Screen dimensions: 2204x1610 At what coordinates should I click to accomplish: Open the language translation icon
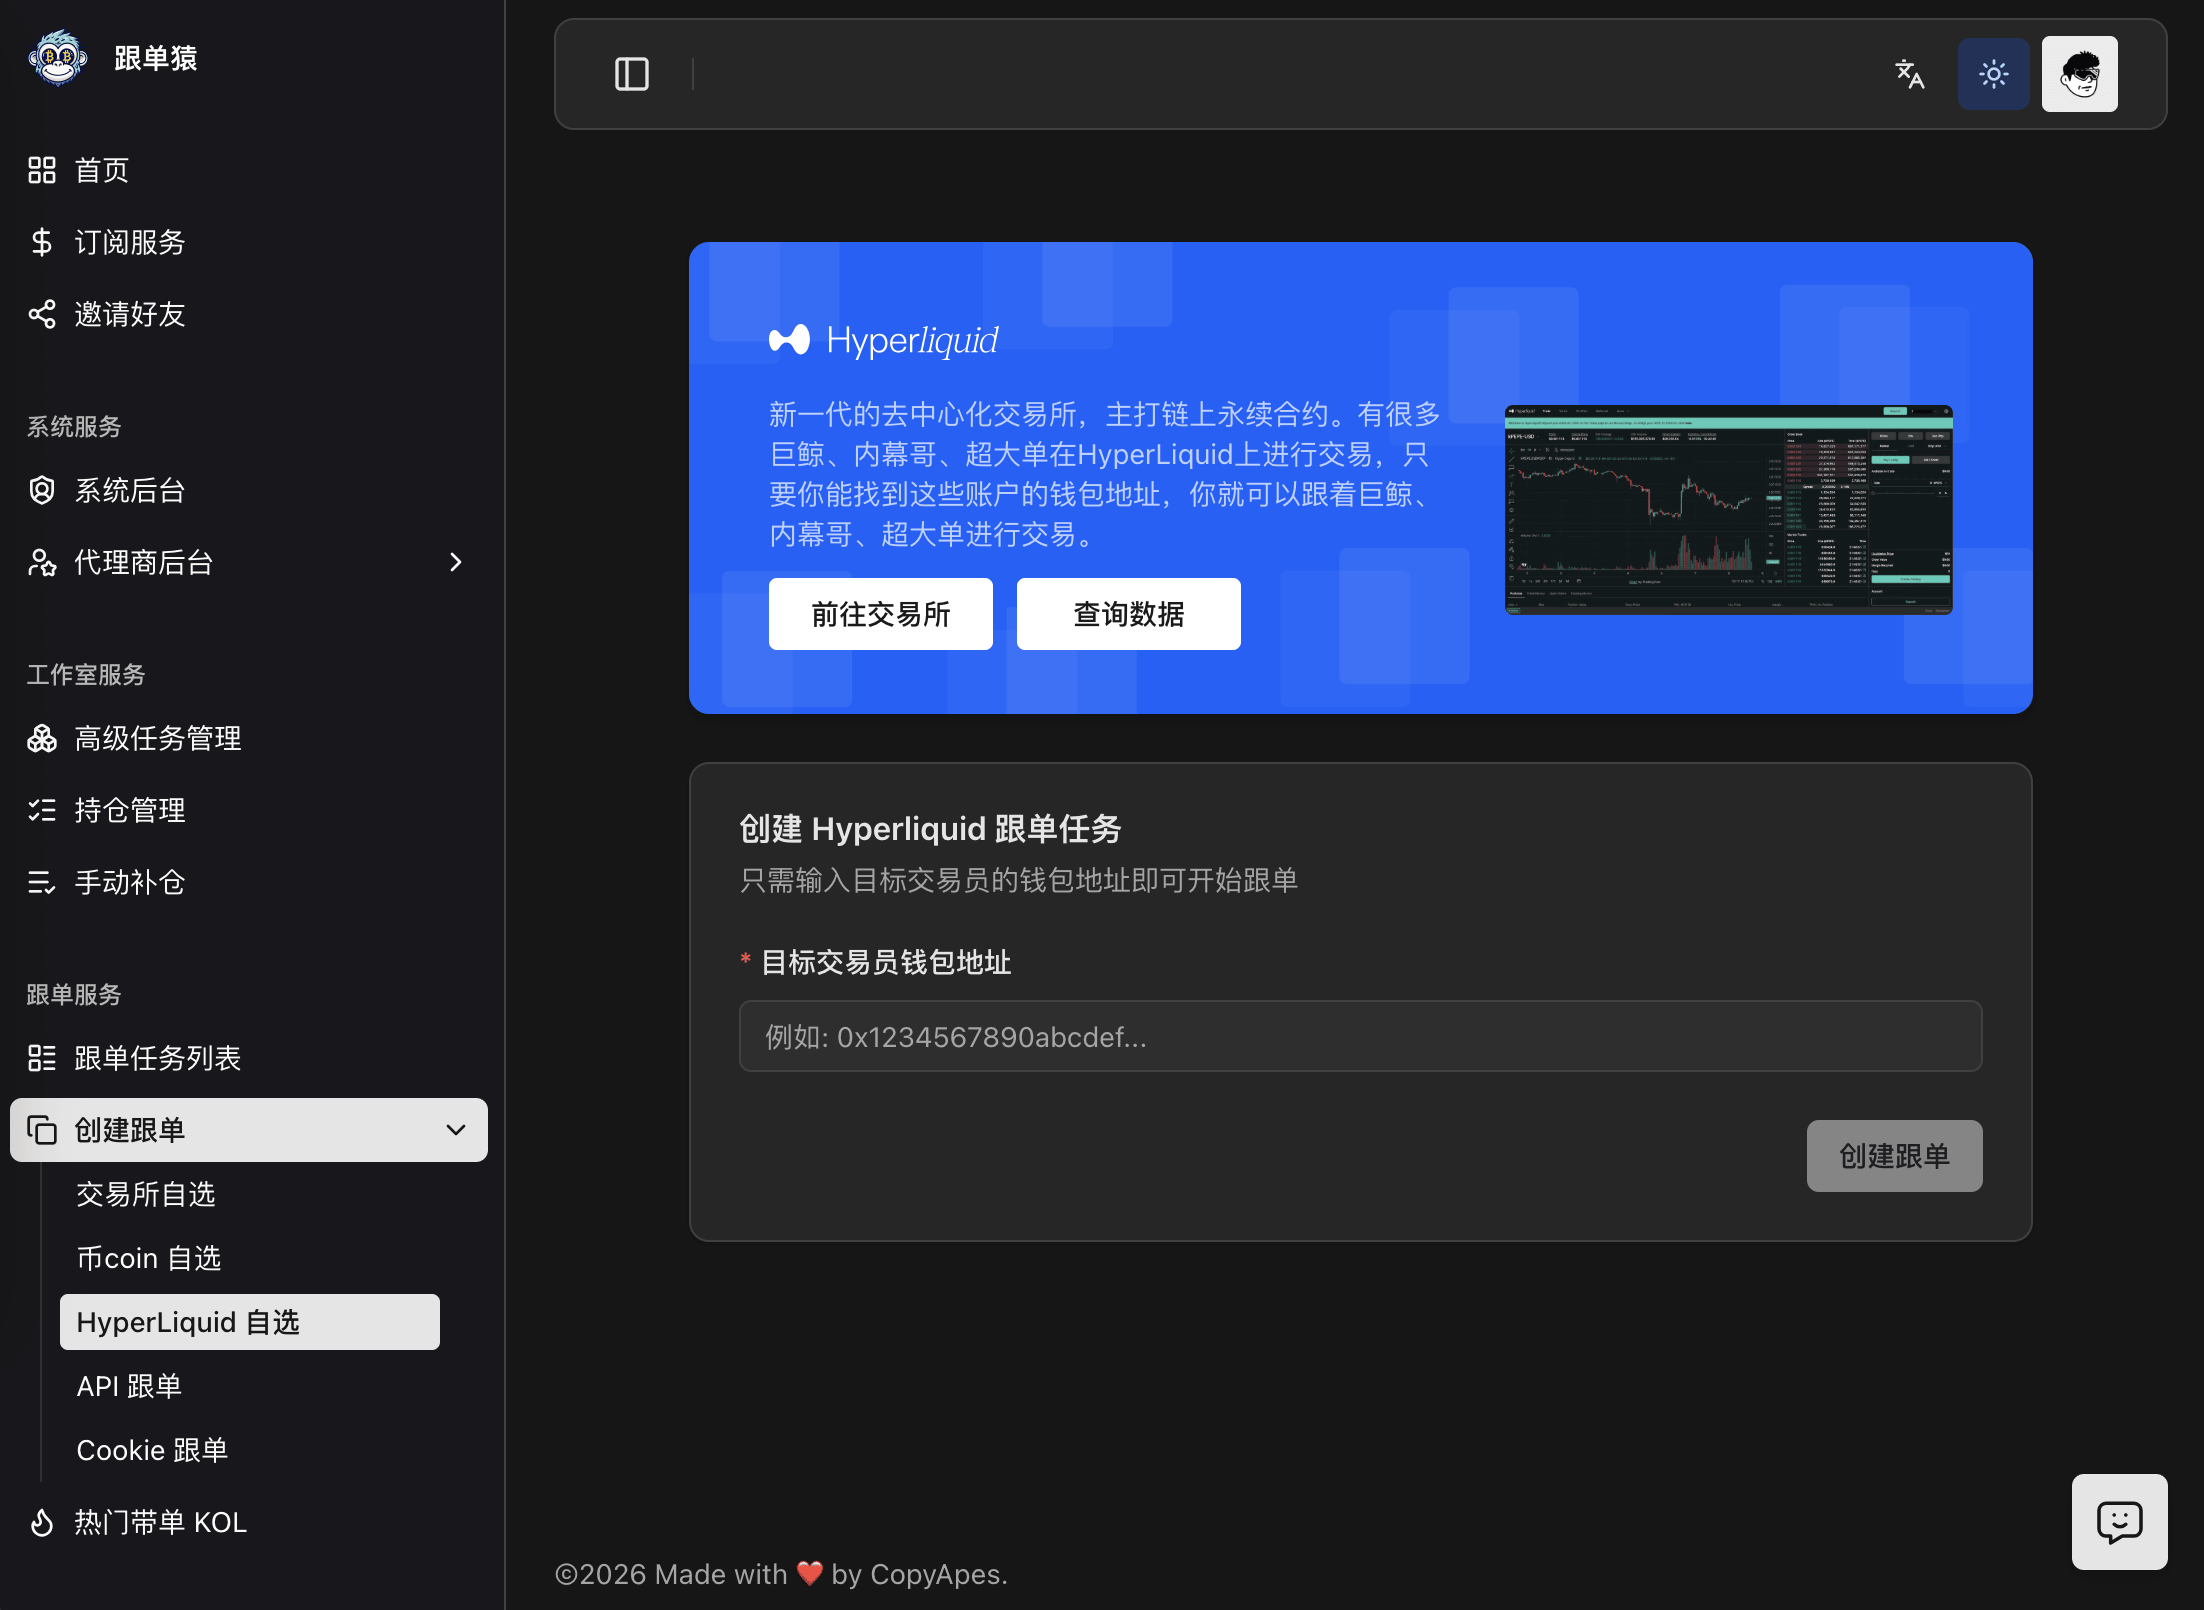(x=1910, y=74)
